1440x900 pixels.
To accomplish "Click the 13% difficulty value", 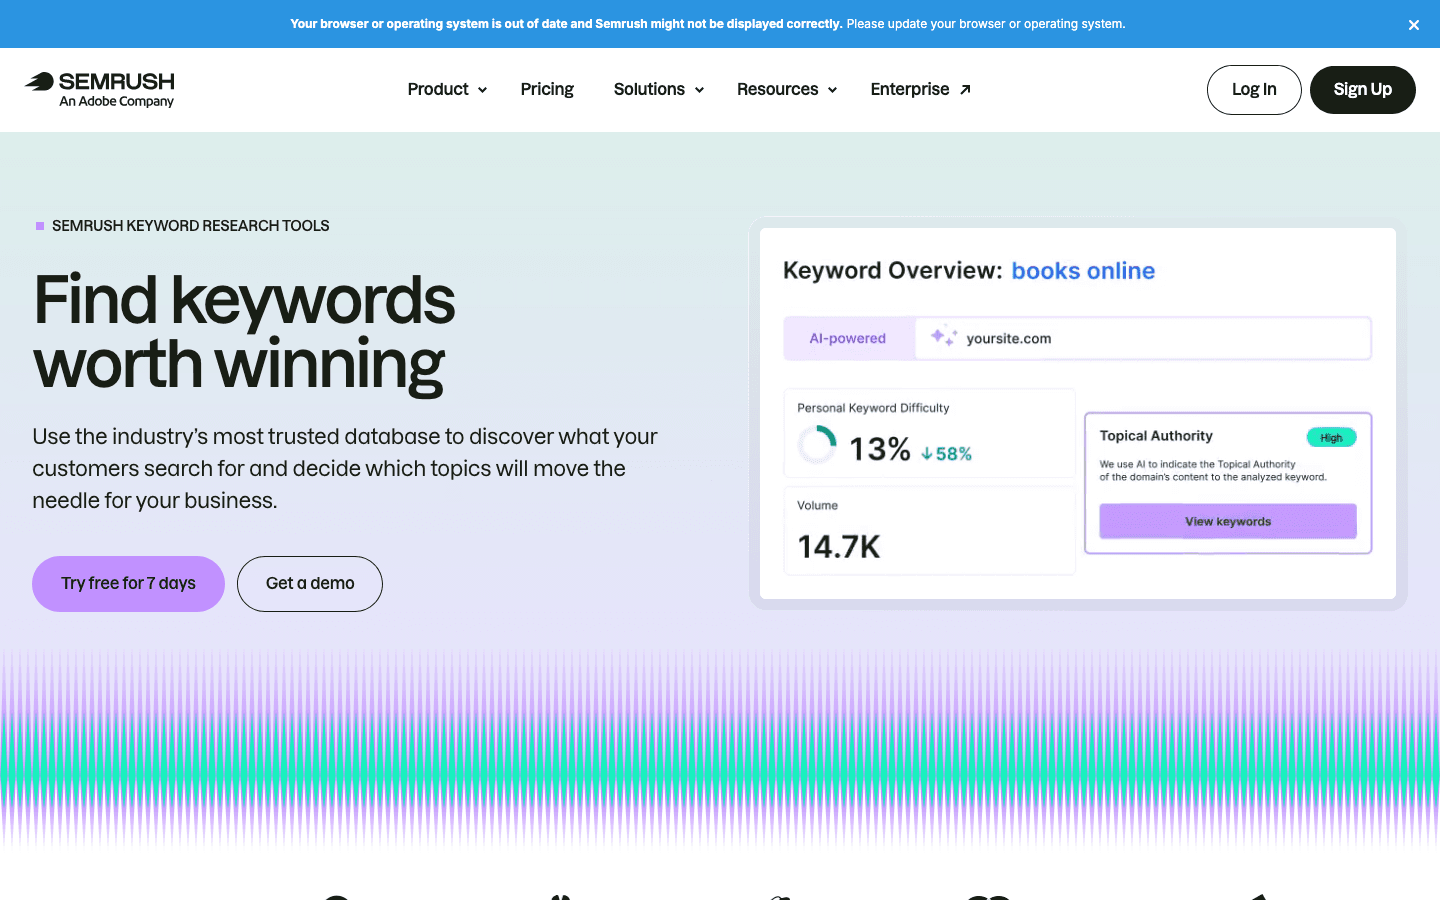I will tap(880, 449).
